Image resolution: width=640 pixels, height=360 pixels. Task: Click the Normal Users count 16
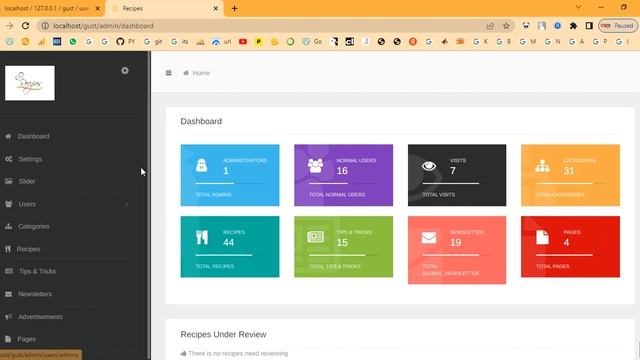(342, 171)
